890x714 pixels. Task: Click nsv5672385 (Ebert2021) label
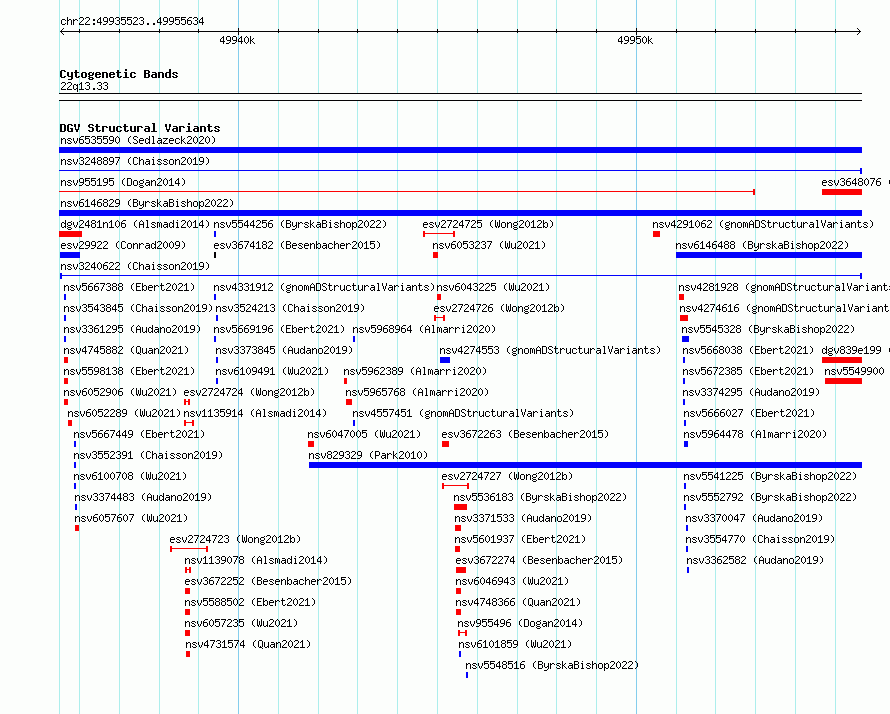(x=748, y=371)
